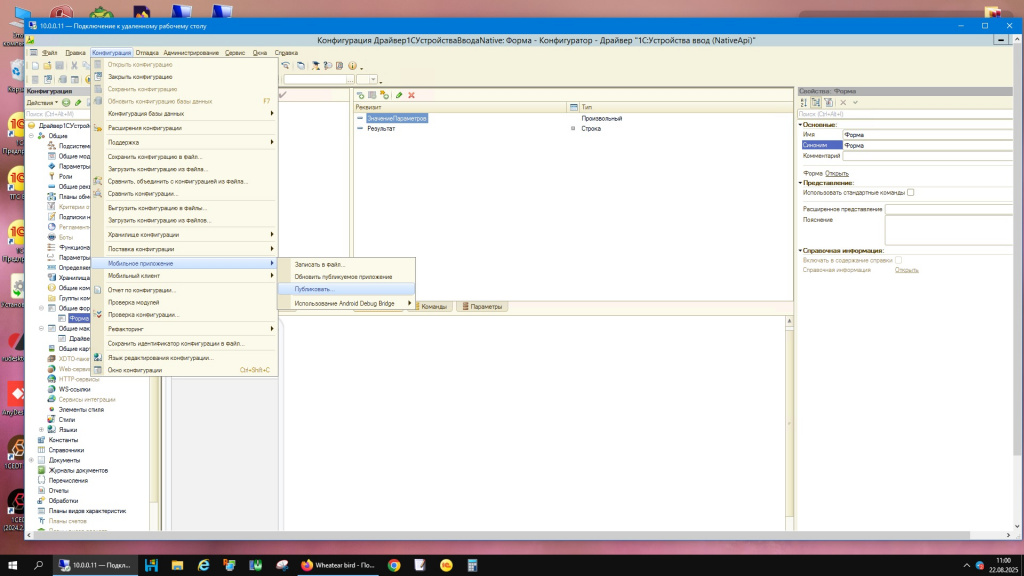Toggle Включать в содержание справки checkbox
The width and height of the screenshot is (1024, 576).
tap(899, 260)
